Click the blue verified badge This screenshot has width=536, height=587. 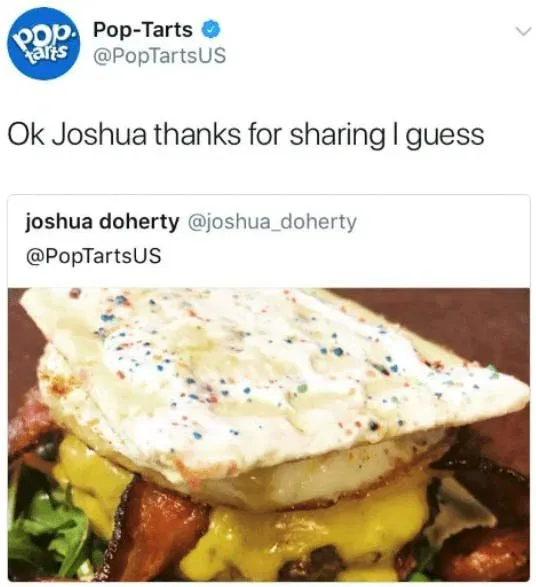(211, 30)
